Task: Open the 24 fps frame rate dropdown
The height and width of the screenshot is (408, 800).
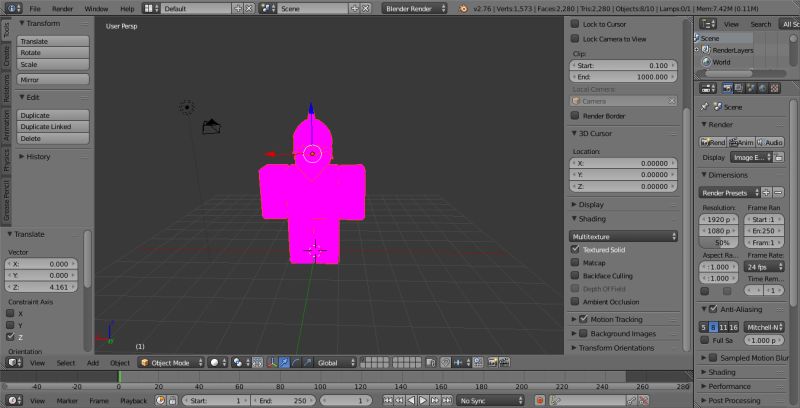Action: tap(764, 267)
